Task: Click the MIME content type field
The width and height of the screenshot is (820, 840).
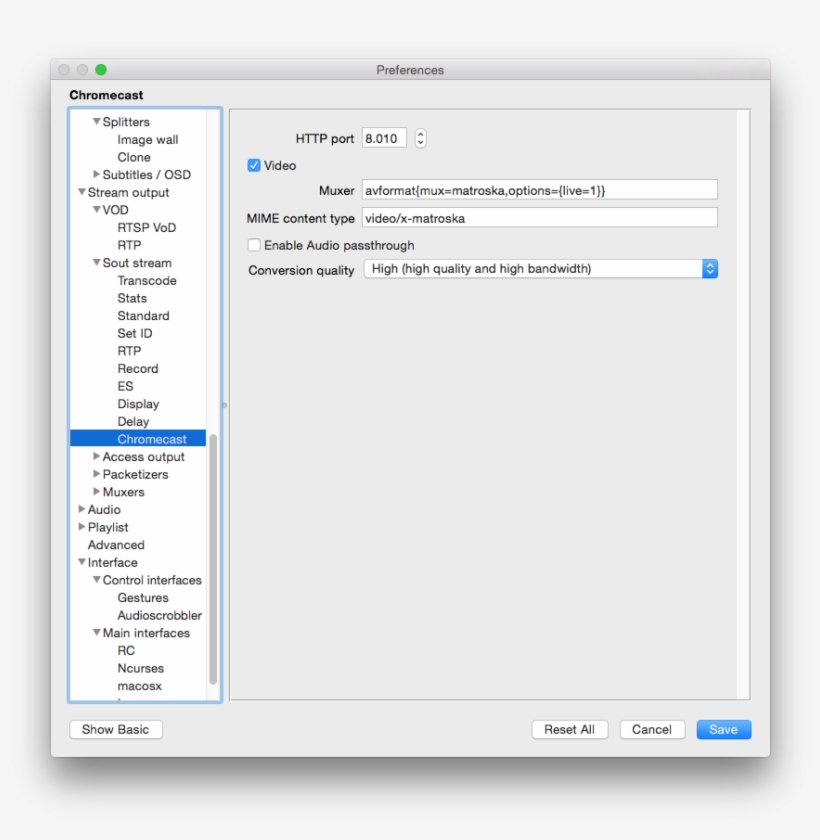Action: pos(539,218)
